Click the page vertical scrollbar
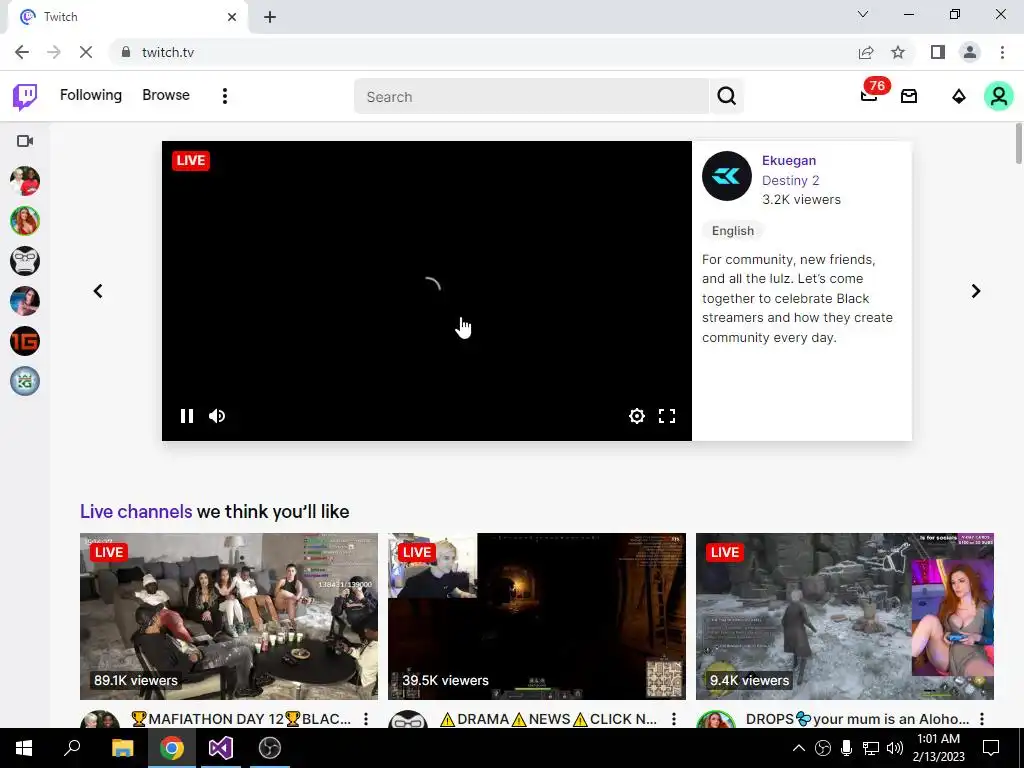Viewport: 1024px width, 768px height. coord(1019,144)
